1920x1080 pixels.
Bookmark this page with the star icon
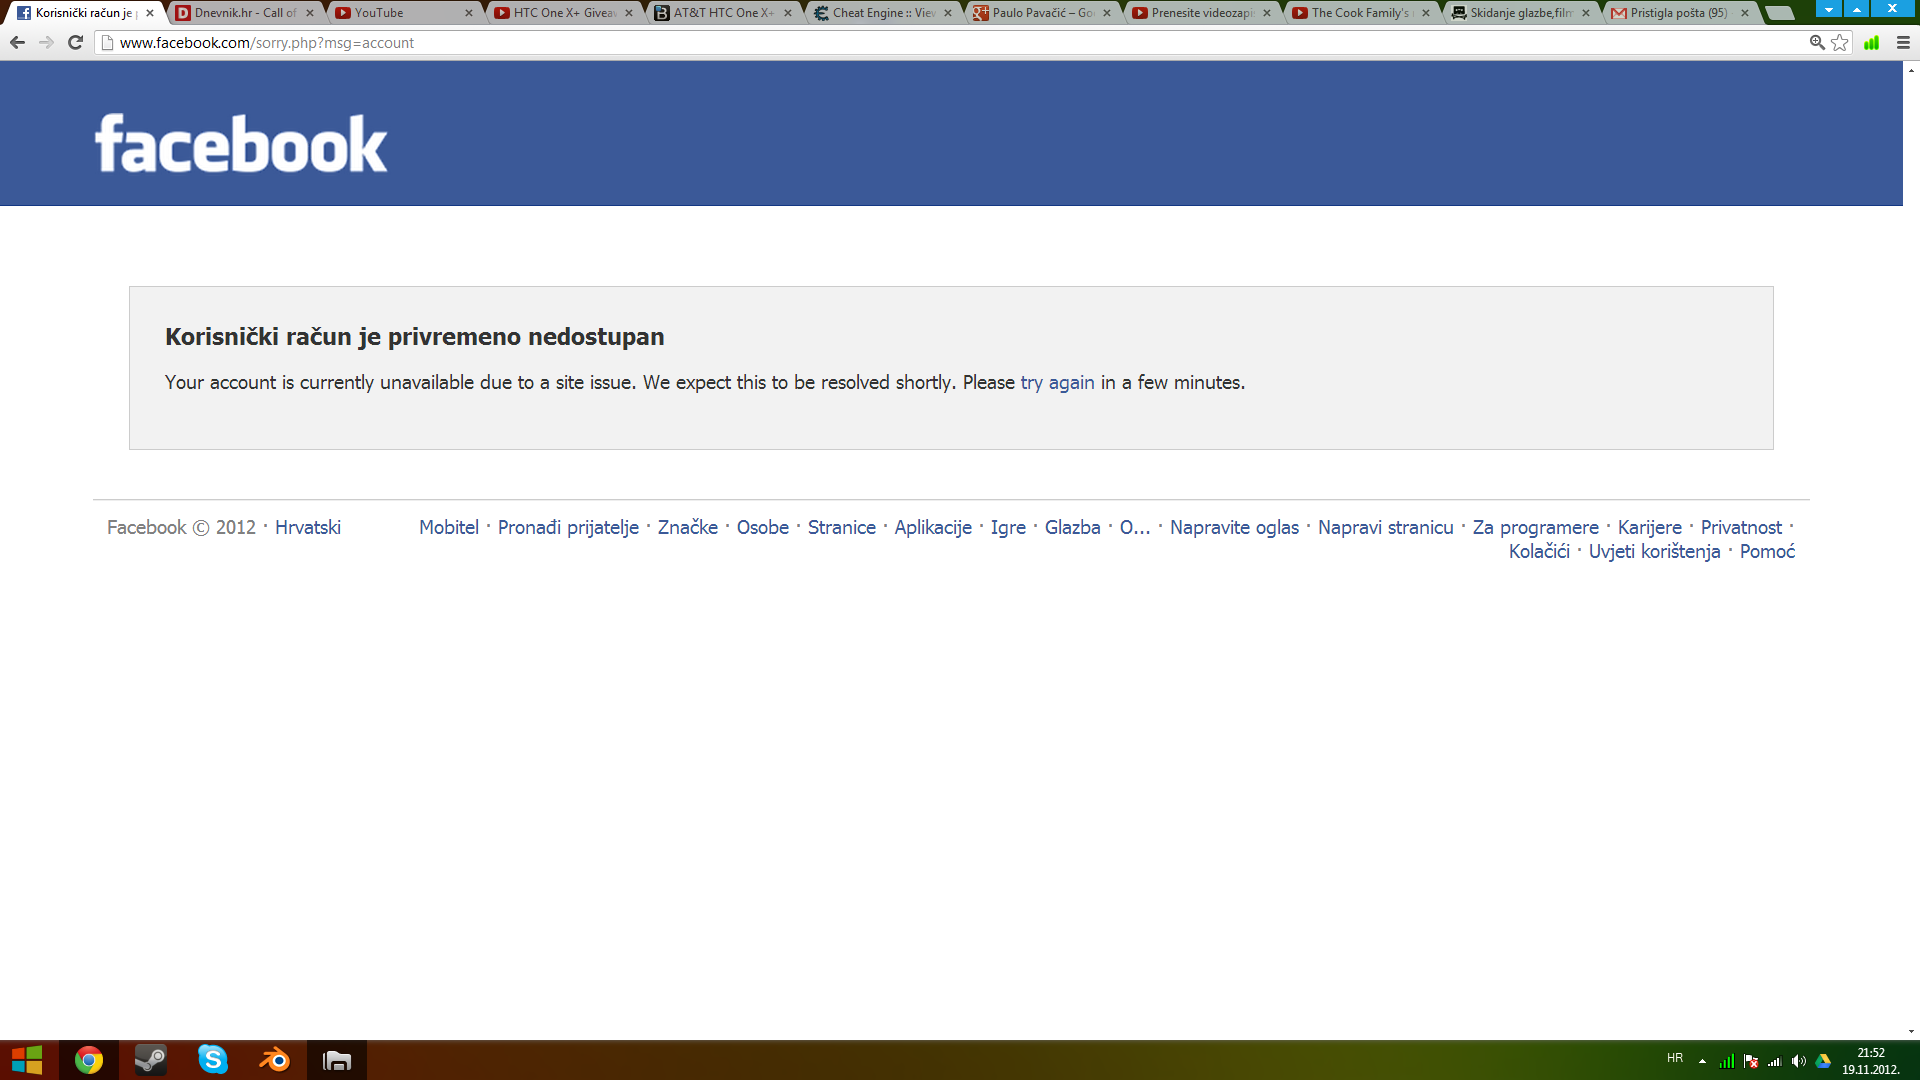1840,42
